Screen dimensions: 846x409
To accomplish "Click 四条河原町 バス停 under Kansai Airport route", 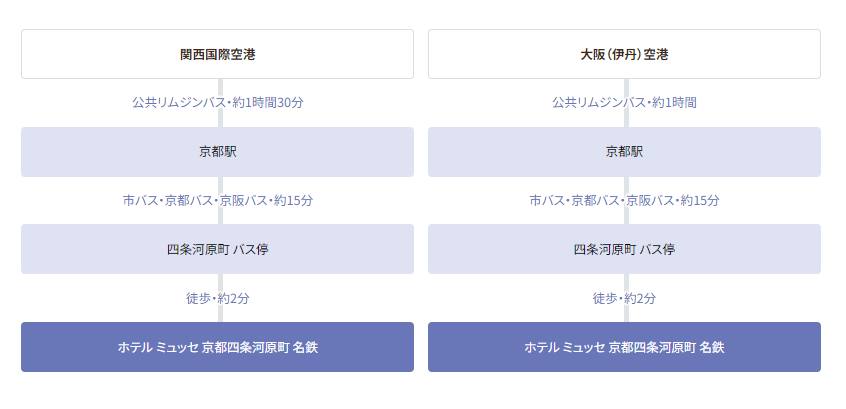I will pos(217,249).
